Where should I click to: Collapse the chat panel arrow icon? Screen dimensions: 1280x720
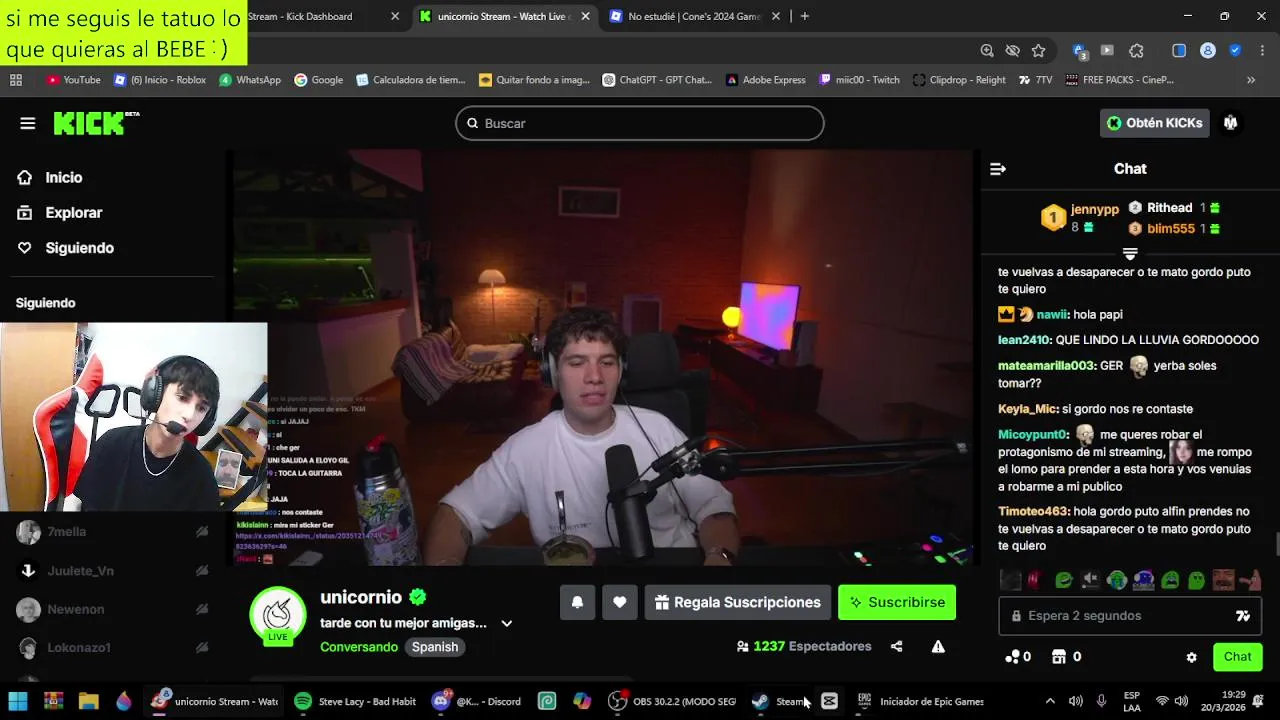pyautogui.click(x=997, y=169)
